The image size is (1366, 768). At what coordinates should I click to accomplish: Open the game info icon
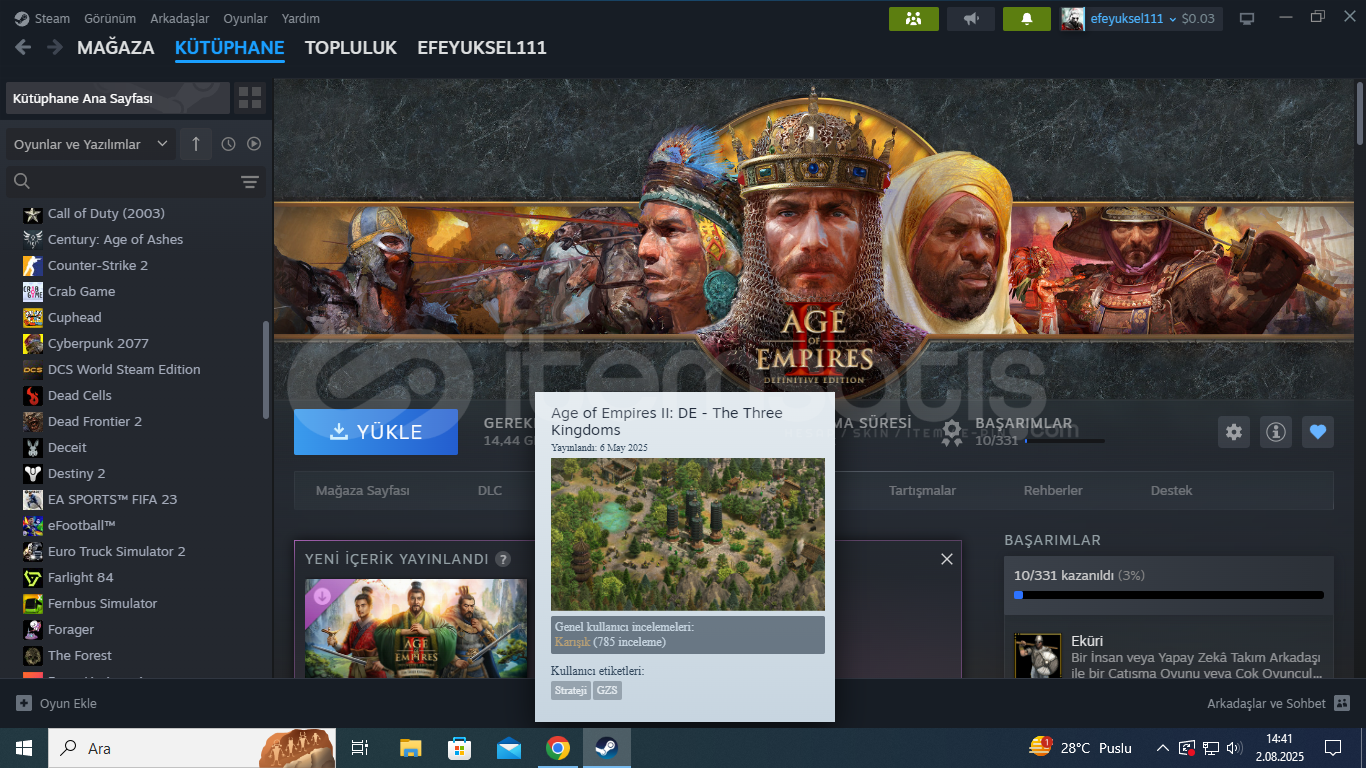point(1276,432)
